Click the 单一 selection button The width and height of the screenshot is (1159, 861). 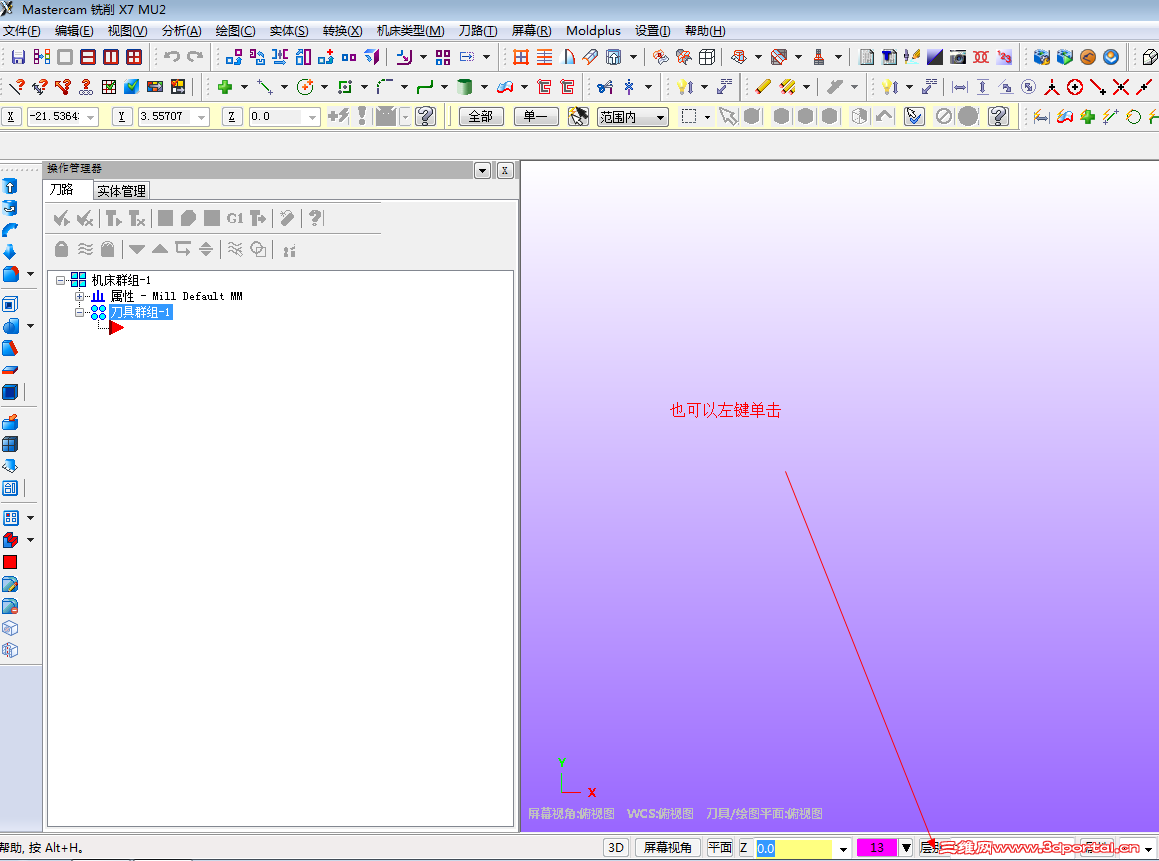[x=535, y=117]
